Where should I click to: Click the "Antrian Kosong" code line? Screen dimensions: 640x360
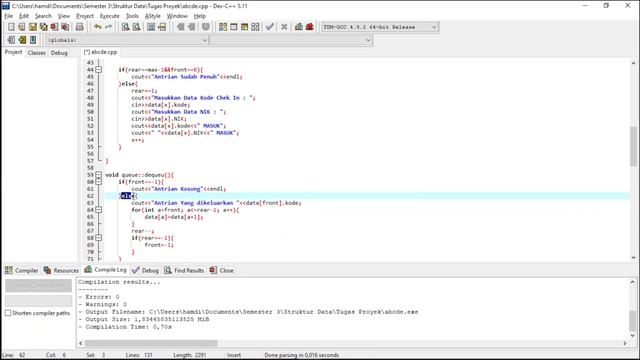[179, 189]
